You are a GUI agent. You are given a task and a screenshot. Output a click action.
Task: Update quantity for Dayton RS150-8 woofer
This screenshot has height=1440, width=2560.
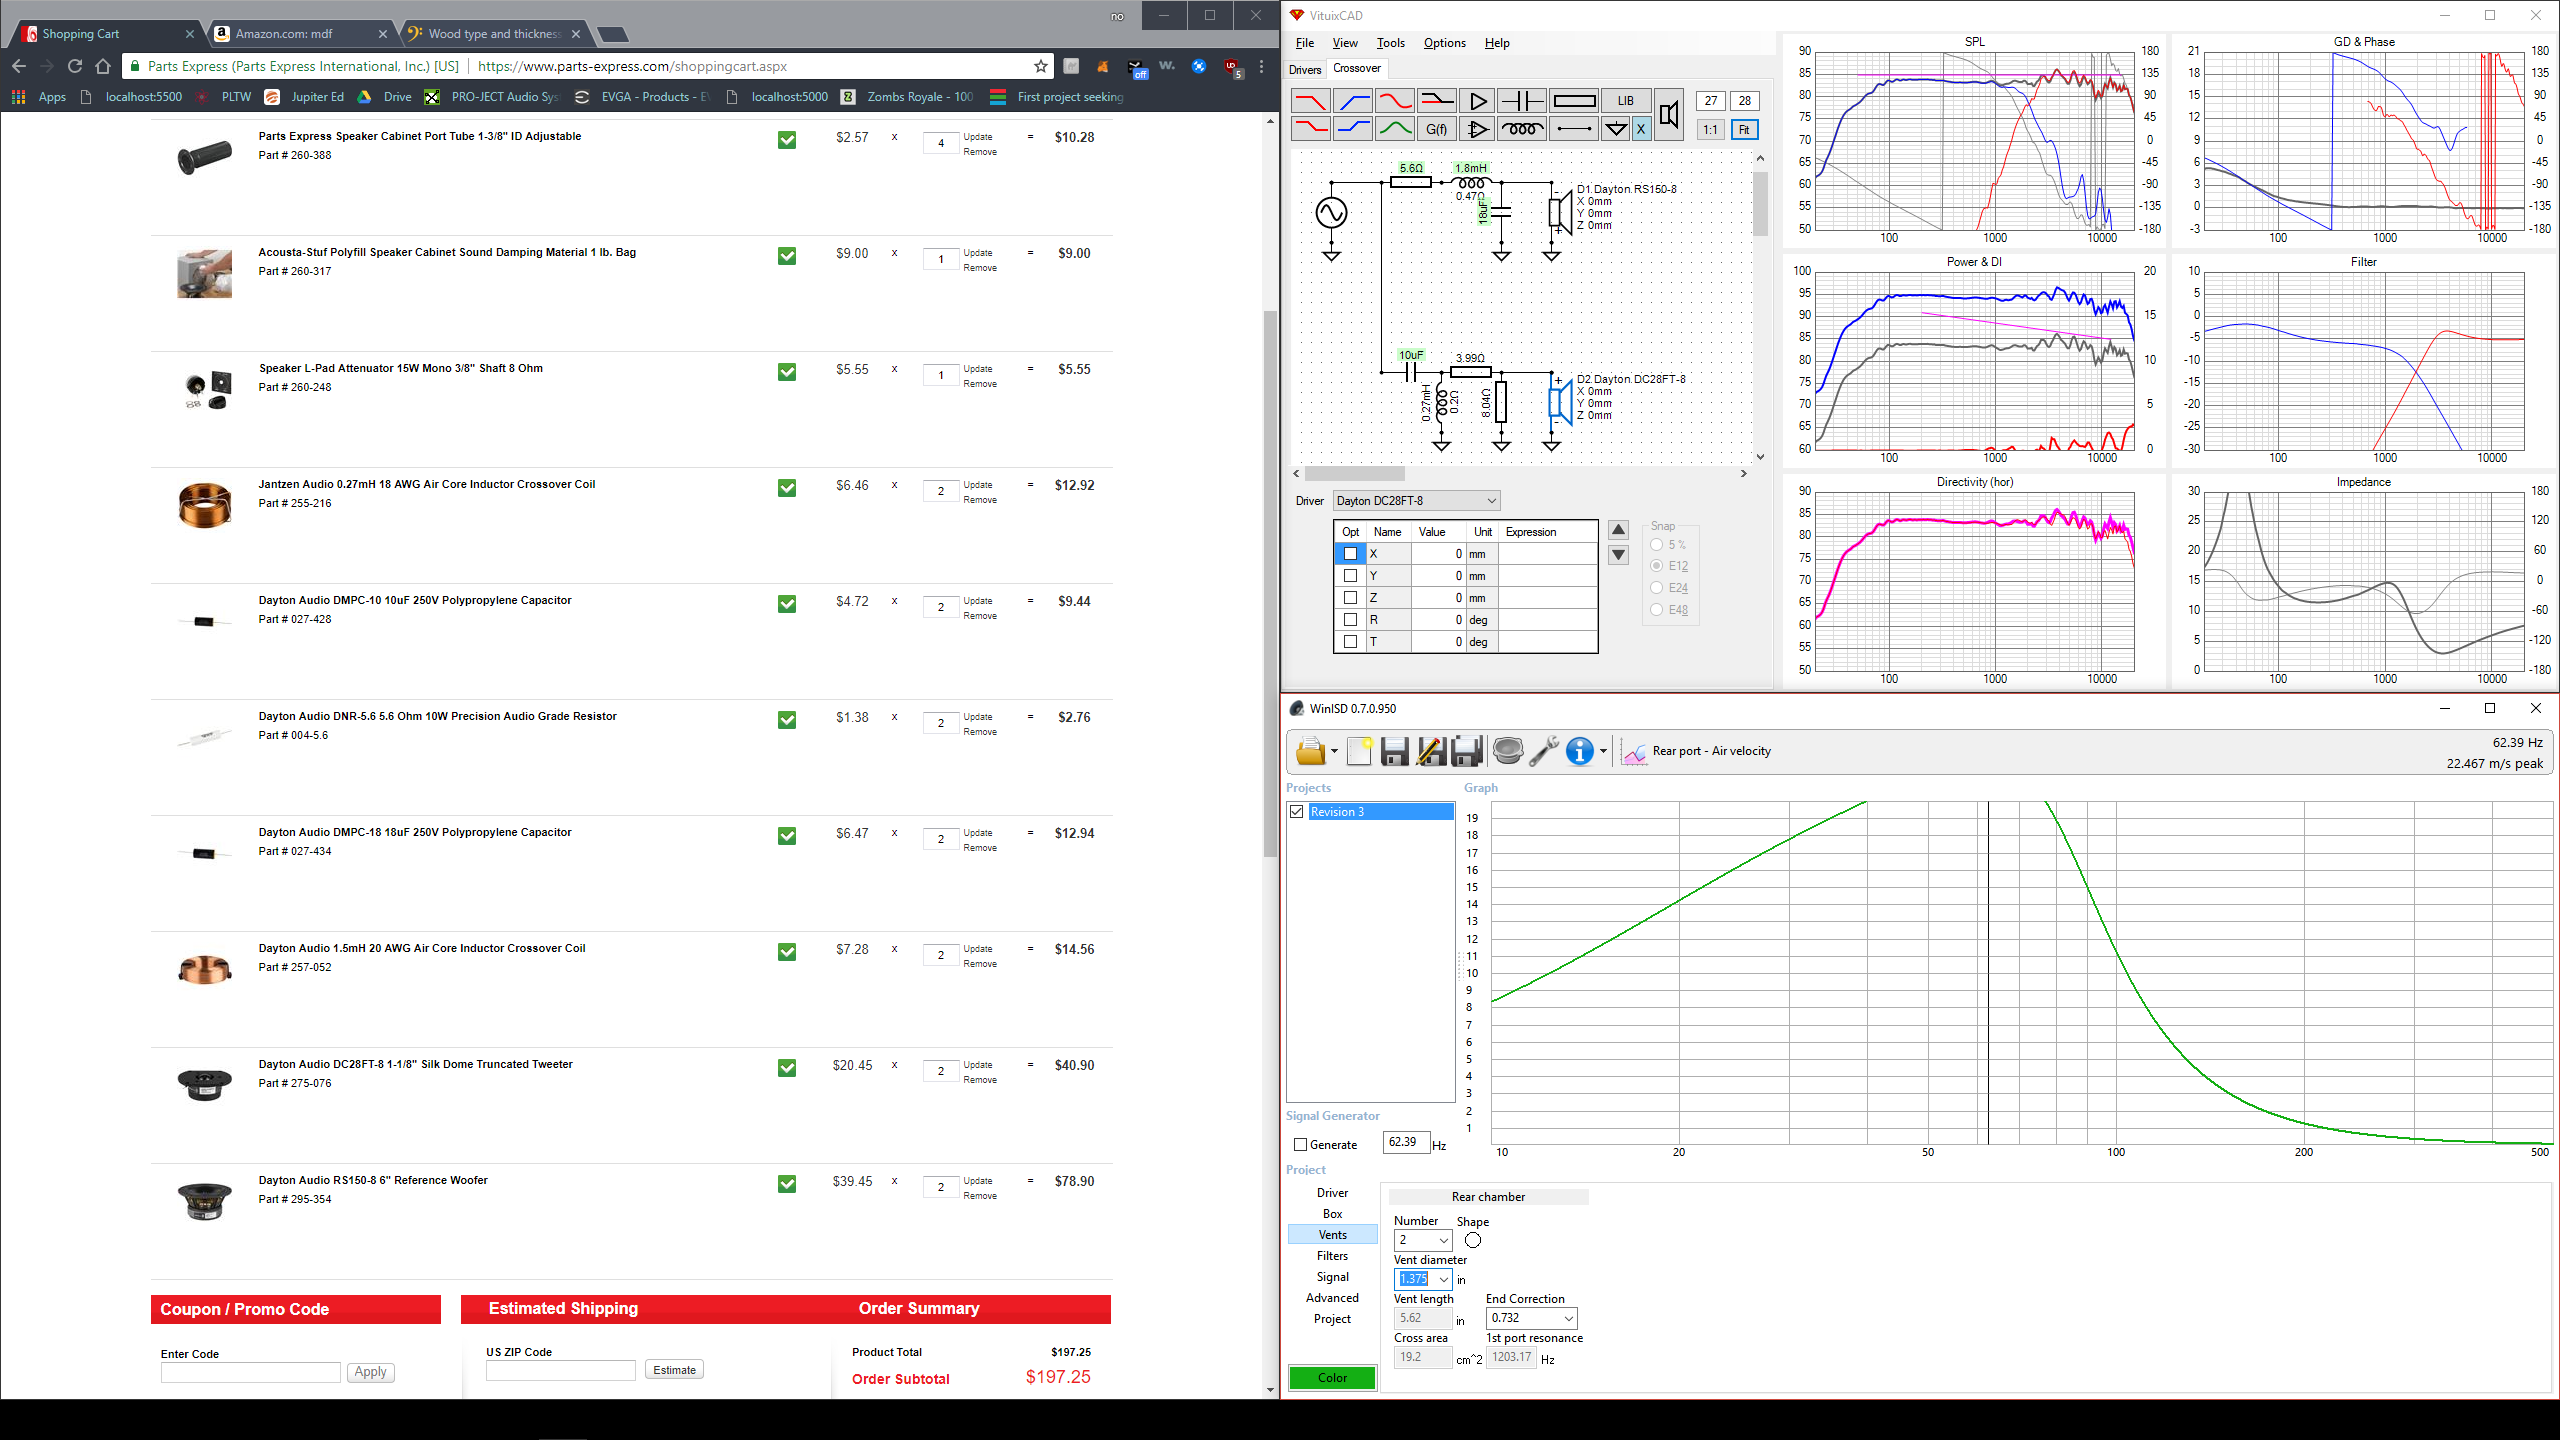[978, 1181]
